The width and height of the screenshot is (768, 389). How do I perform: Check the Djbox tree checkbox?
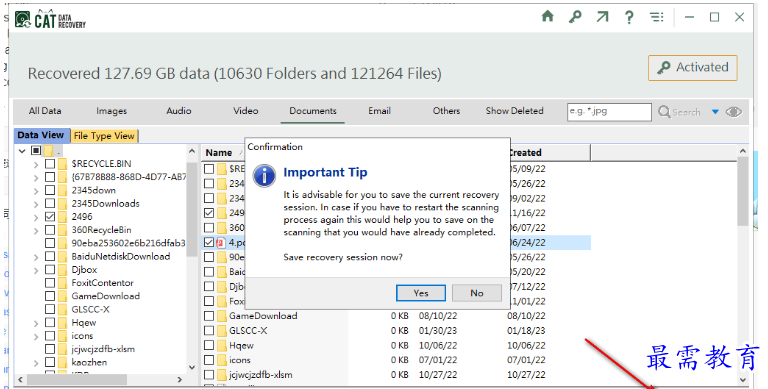click(50, 269)
